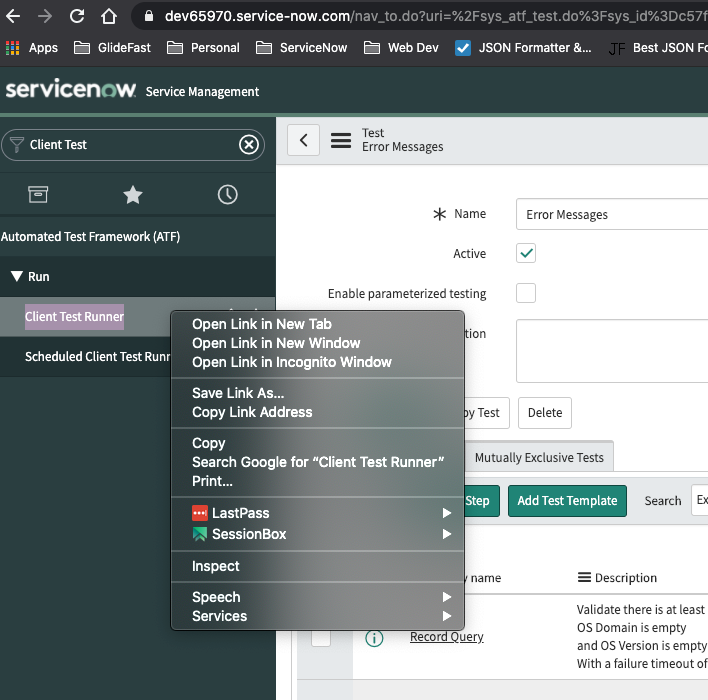The image size is (708, 700).
Task: Open the GlideFast bookmark folder
Action: pos(112,47)
